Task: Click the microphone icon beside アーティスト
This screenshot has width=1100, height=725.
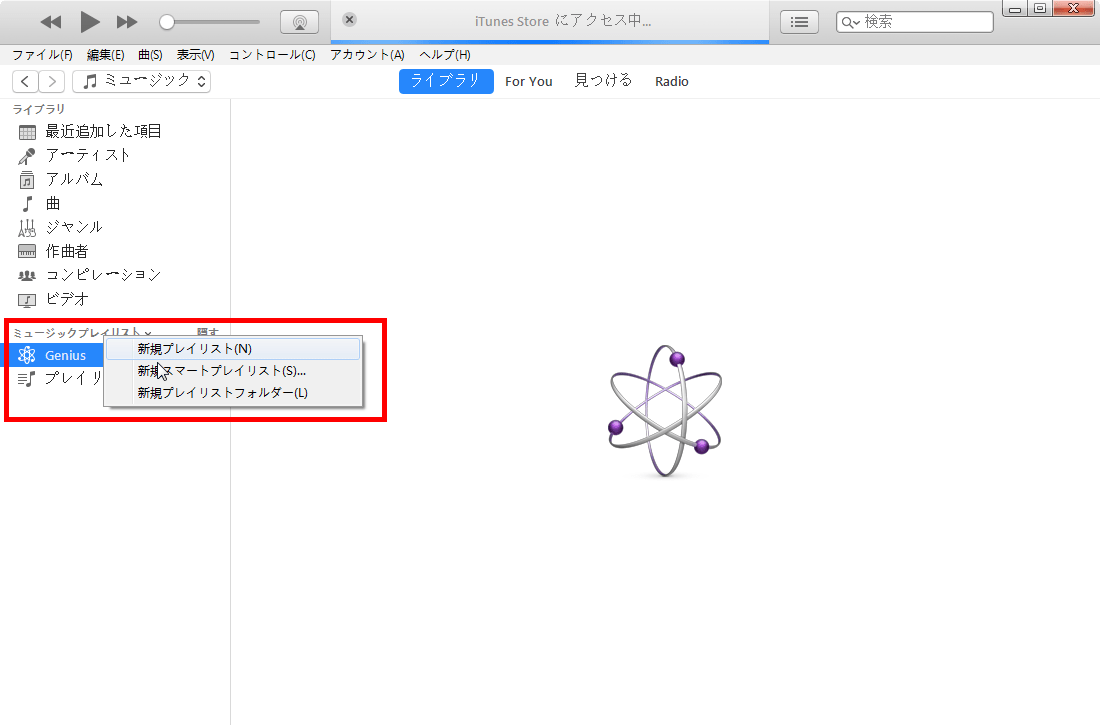Action: click(x=27, y=156)
